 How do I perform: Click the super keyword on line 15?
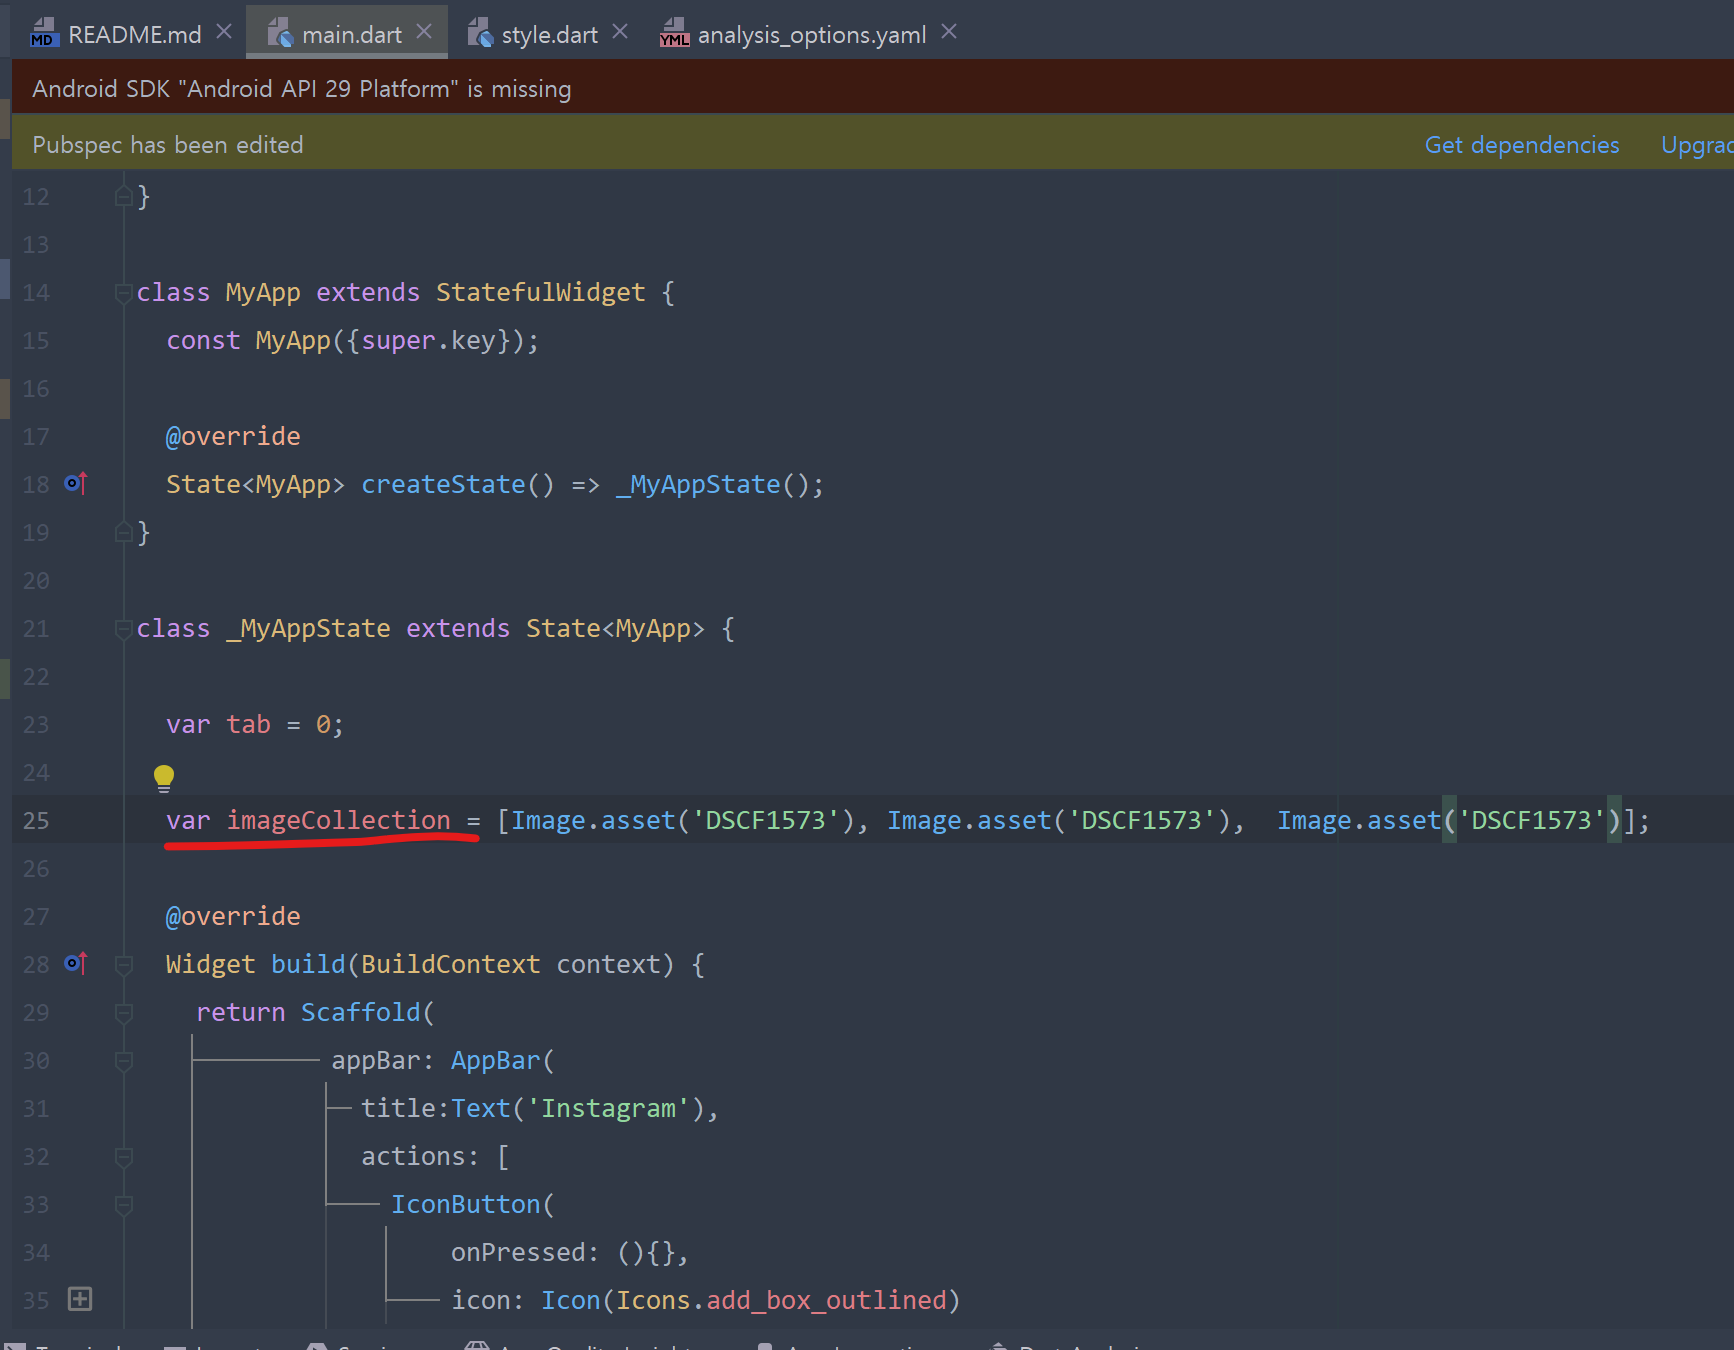(x=398, y=340)
